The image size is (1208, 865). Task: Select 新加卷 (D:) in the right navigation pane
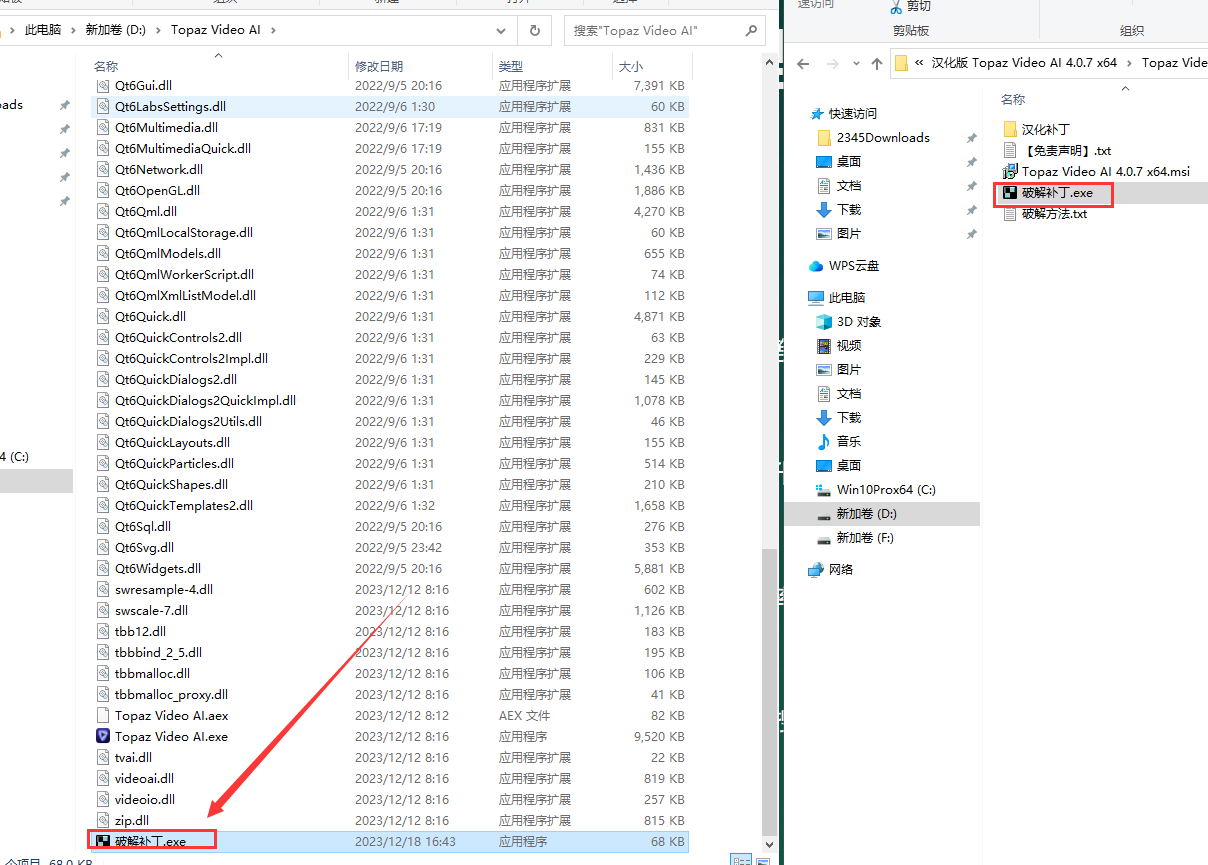point(866,513)
